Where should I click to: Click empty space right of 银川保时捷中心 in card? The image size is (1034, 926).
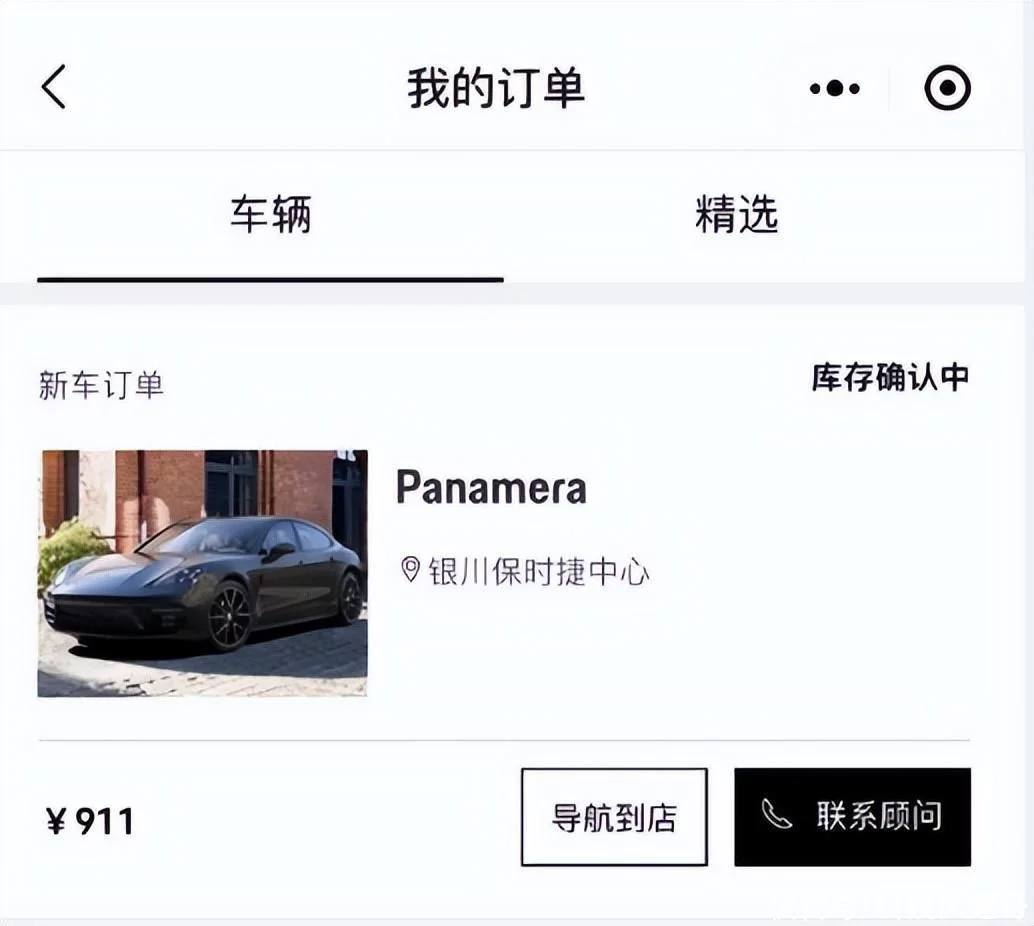coord(811,571)
